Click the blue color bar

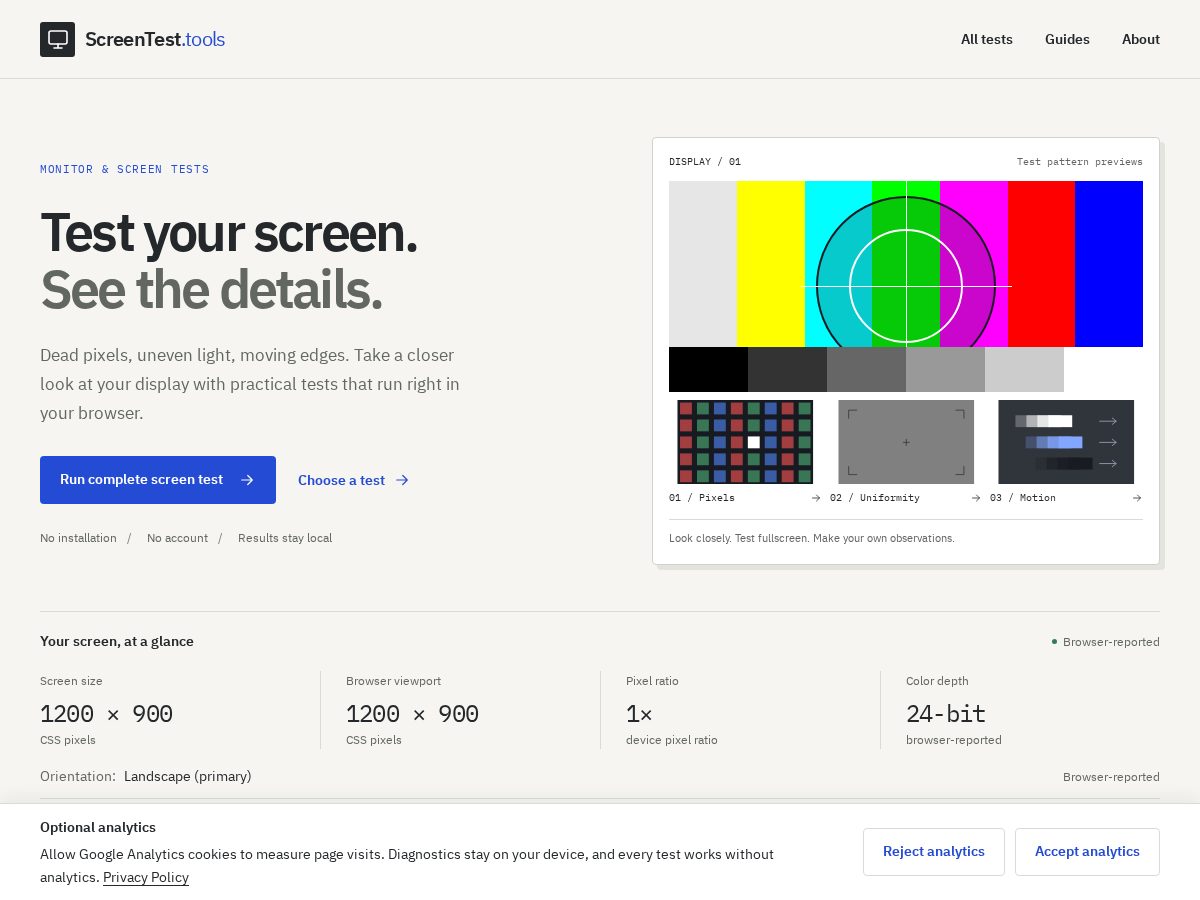pyautogui.click(x=1109, y=264)
